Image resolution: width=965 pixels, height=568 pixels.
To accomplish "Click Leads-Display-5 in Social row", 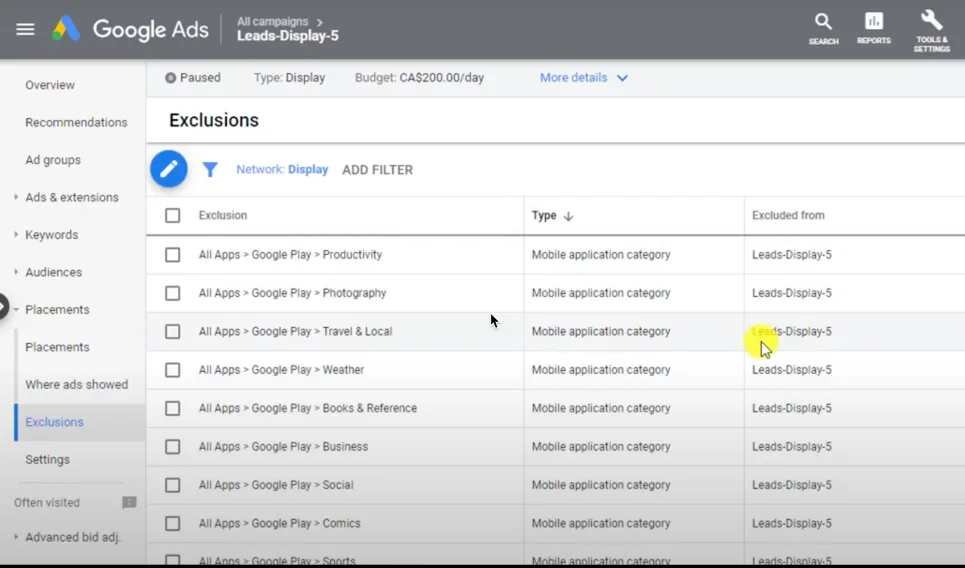I will (791, 485).
